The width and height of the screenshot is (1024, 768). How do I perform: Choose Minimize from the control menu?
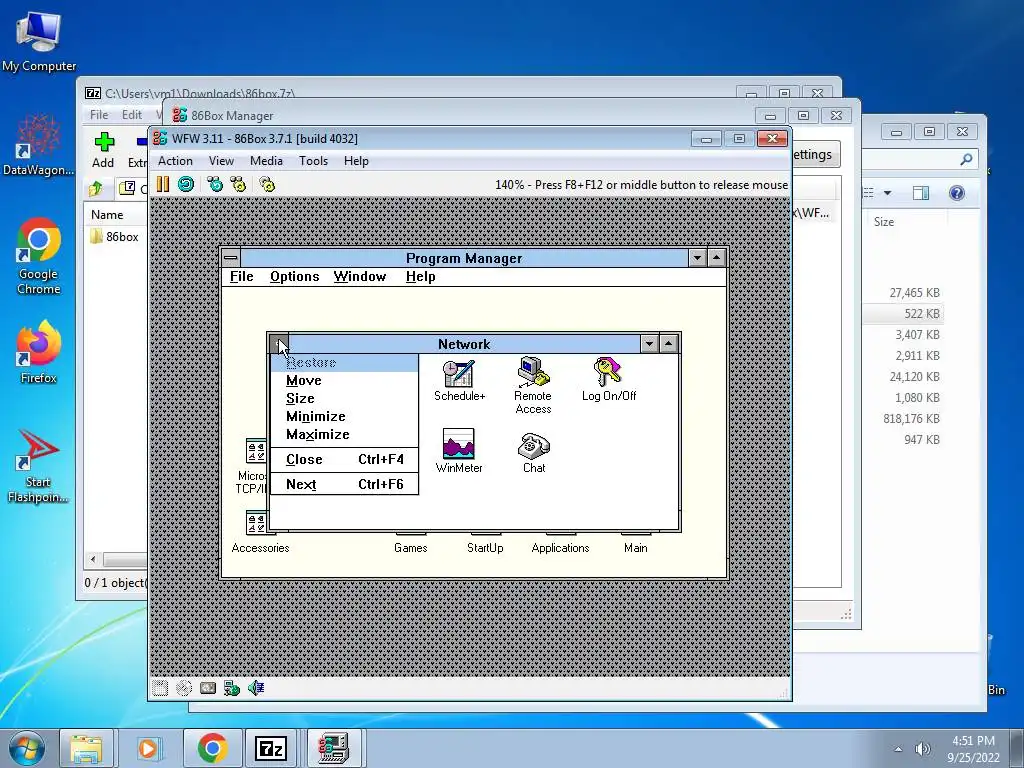point(344,417)
